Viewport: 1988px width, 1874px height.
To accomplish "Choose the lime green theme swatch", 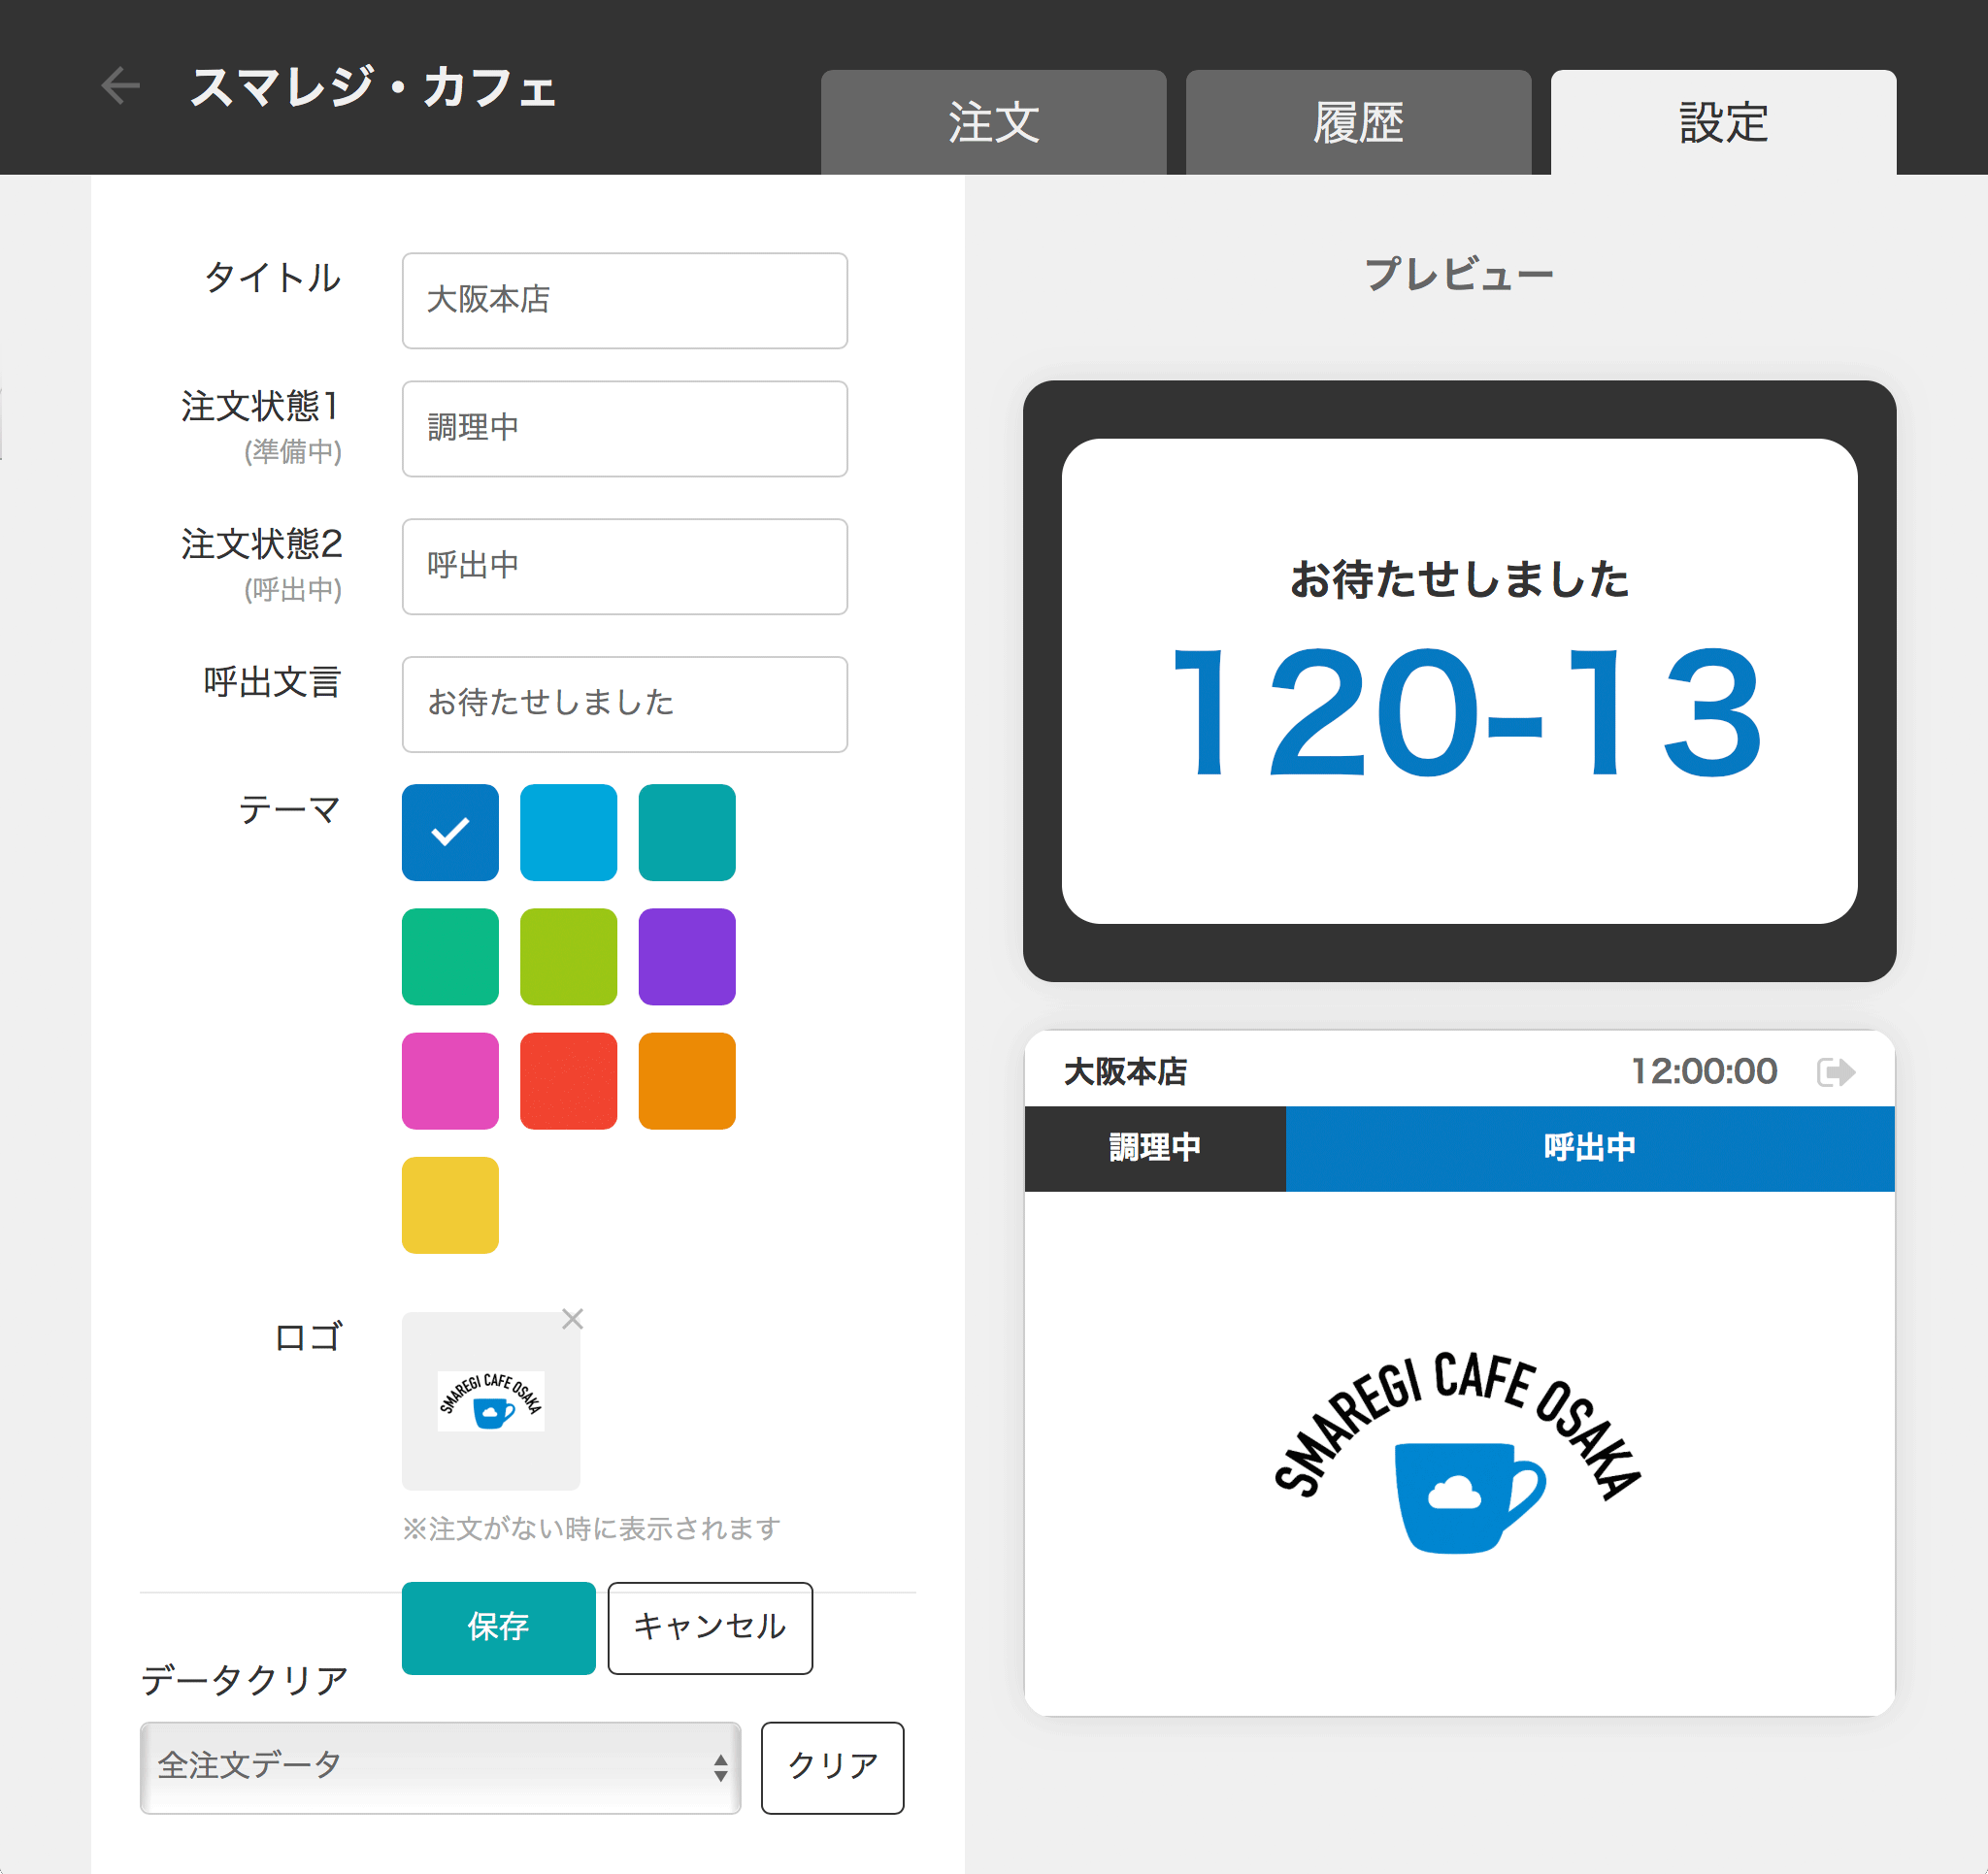I will pos(569,957).
